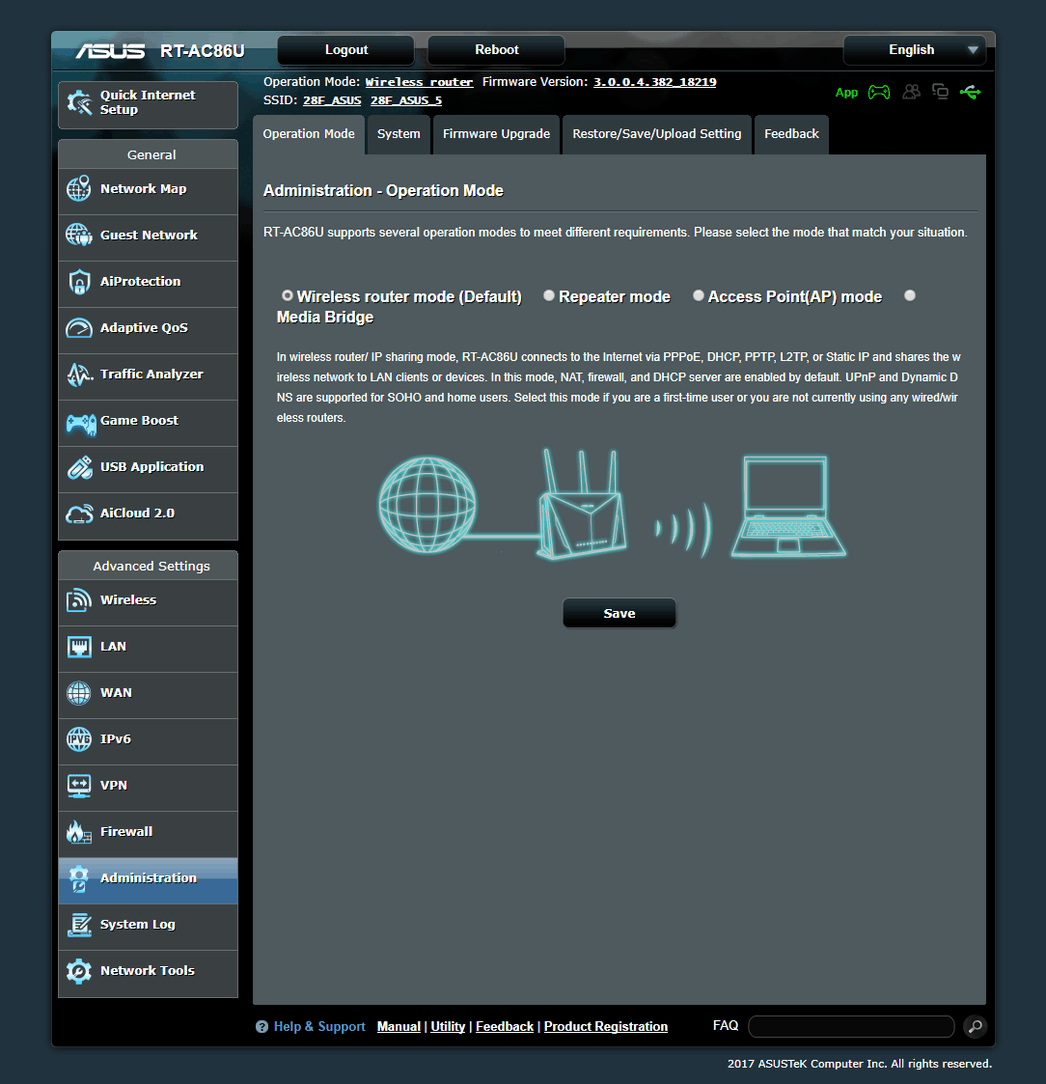The image size is (1046, 1084).
Task: Select Access Point(AP) mode radio button
Action: tap(698, 296)
